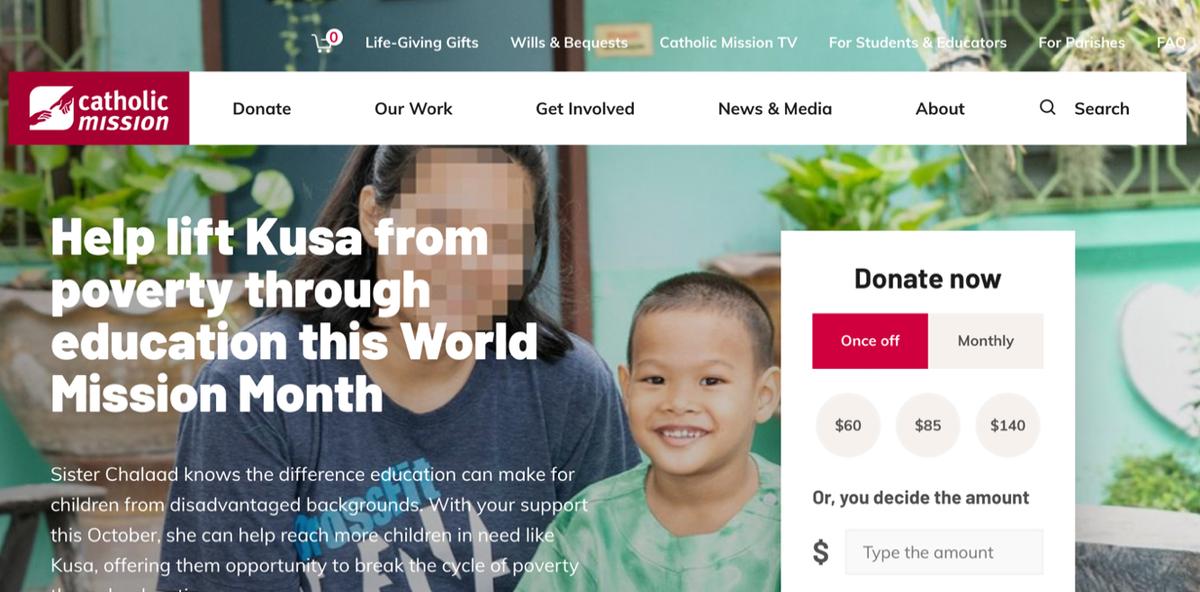Switch to Monthly donation frequency
1200x592 pixels.
click(986, 341)
